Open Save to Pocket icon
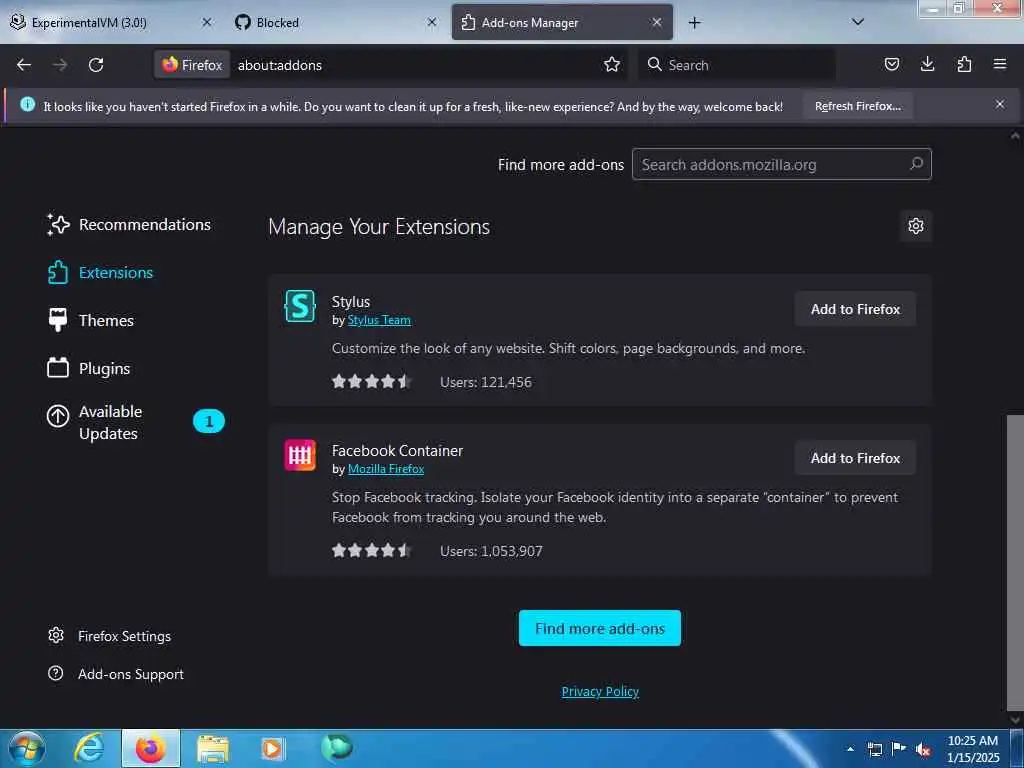This screenshot has width=1024, height=768. [x=891, y=64]
